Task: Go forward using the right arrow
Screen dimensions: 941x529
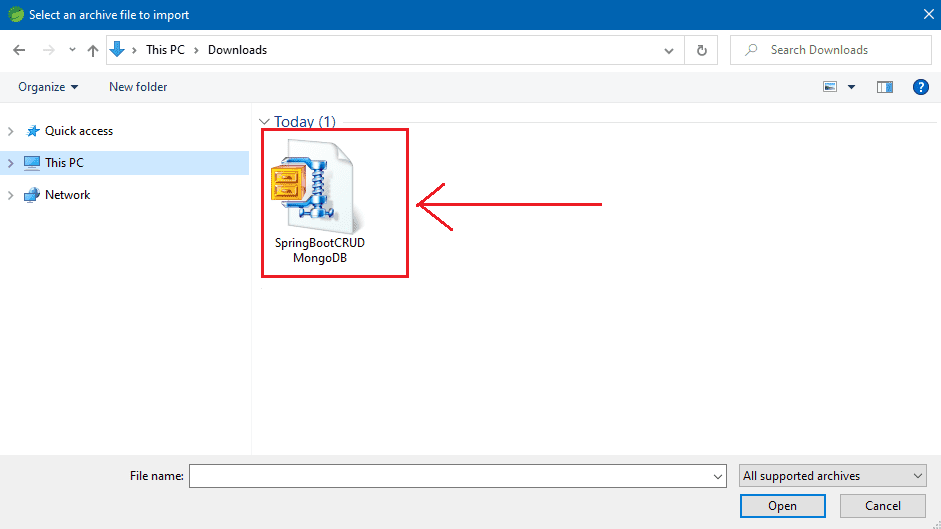Action: click(x=49, y=50)
